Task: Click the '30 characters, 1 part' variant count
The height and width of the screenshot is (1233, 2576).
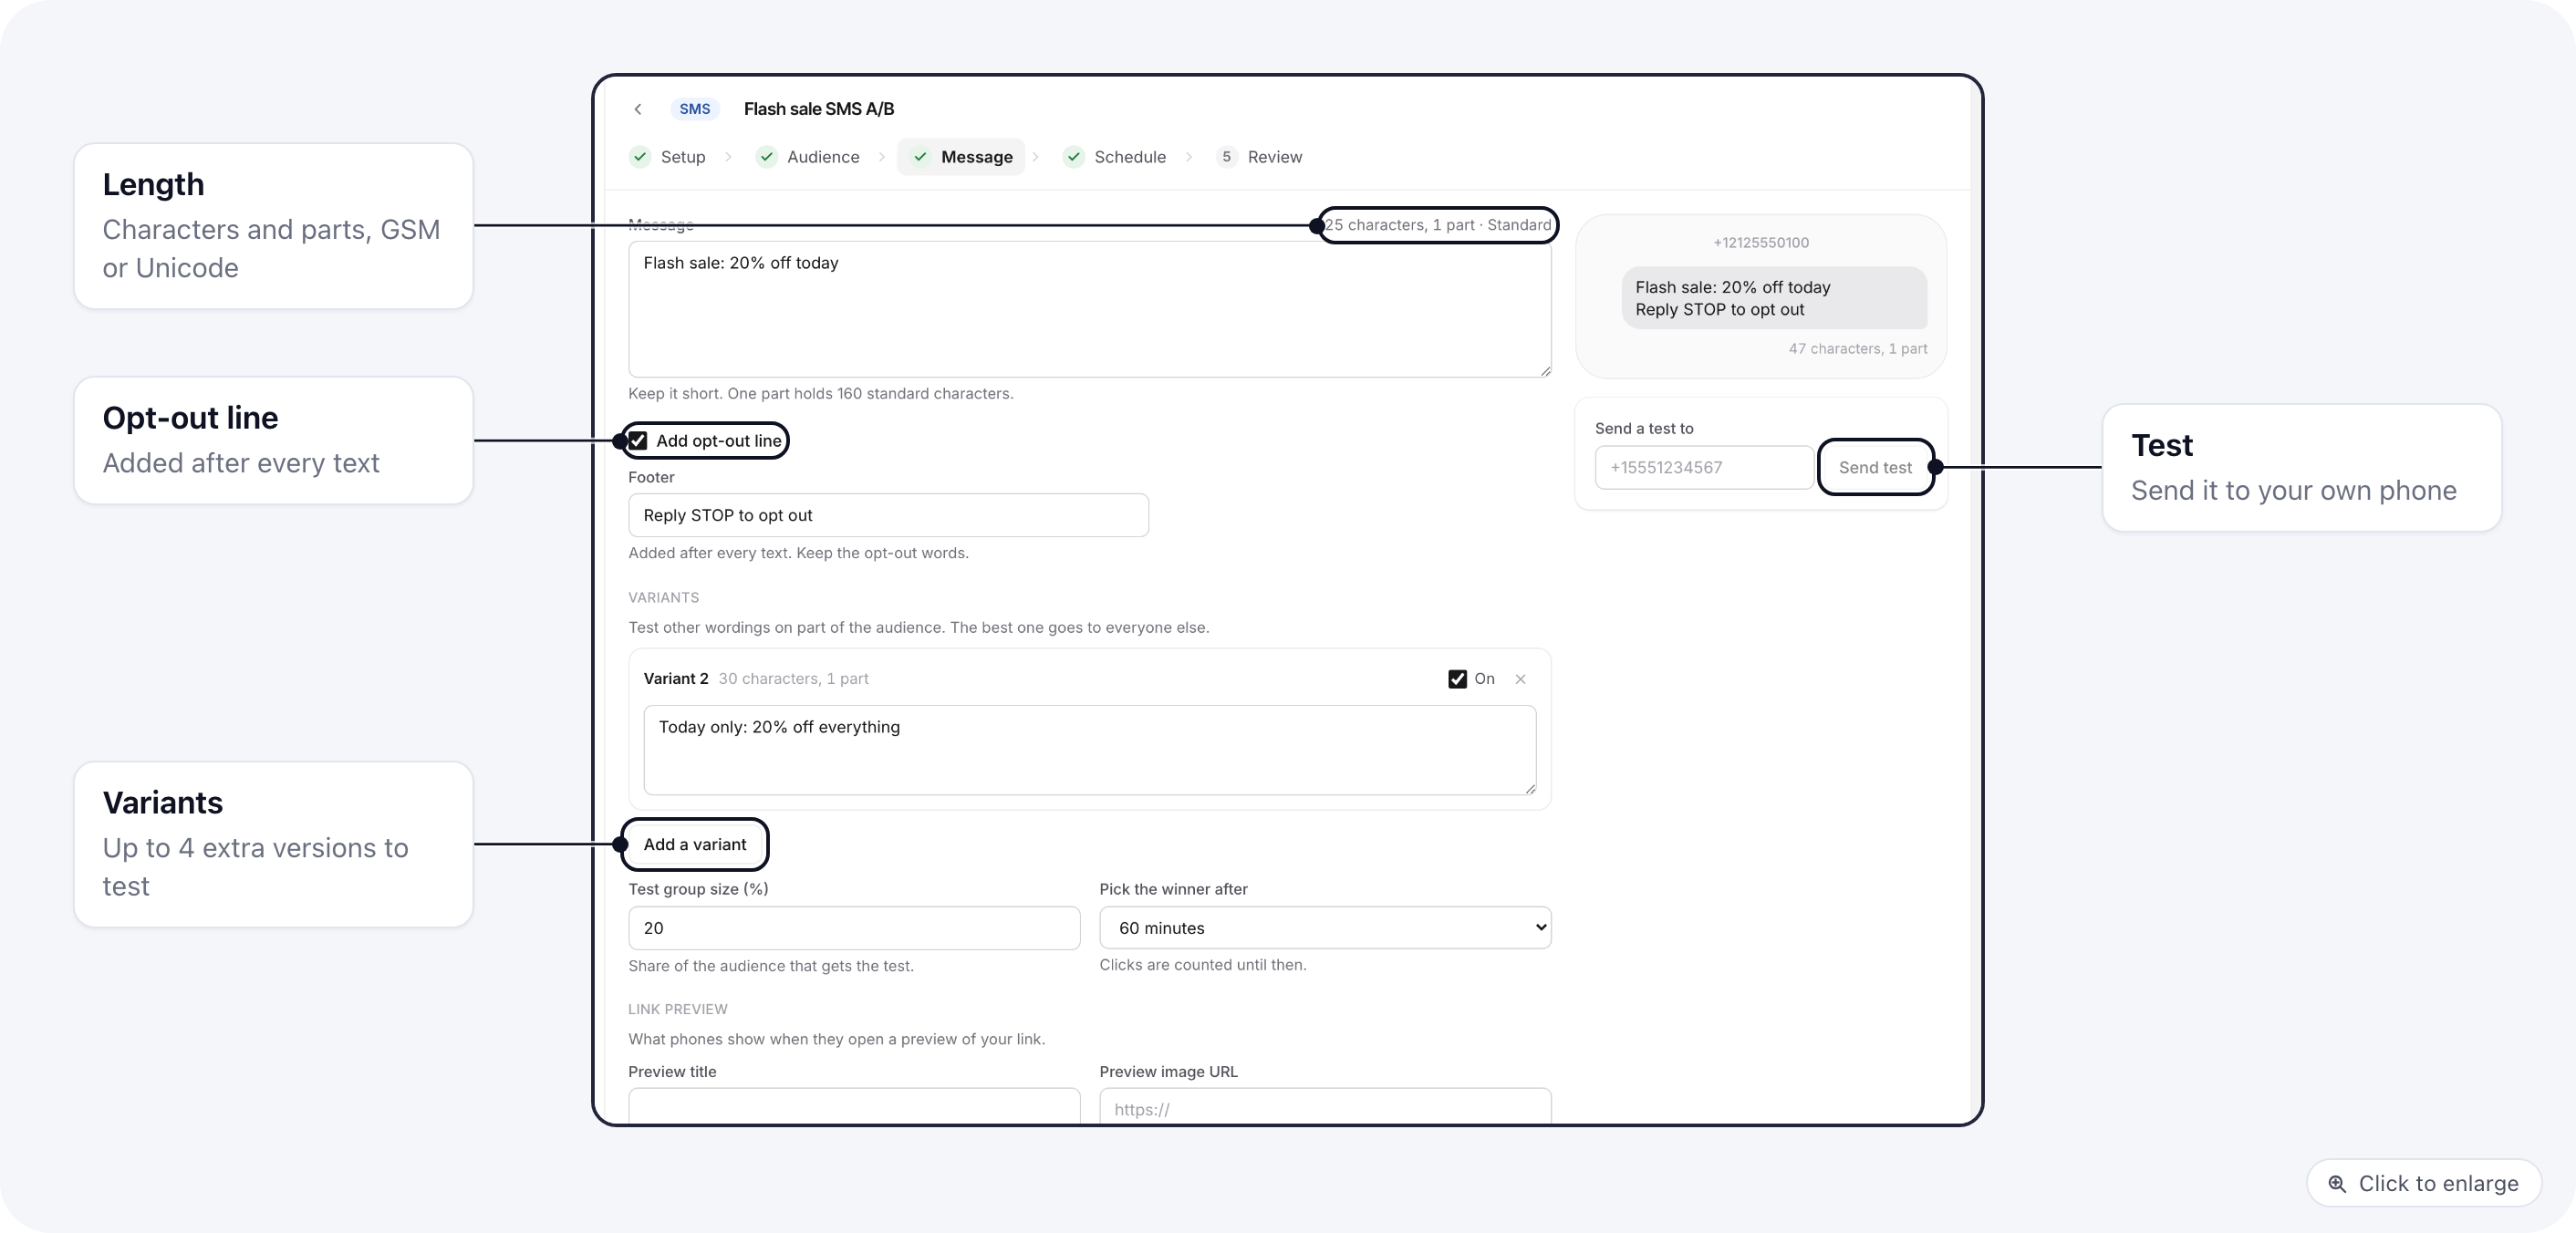Action: coord(794,679)
